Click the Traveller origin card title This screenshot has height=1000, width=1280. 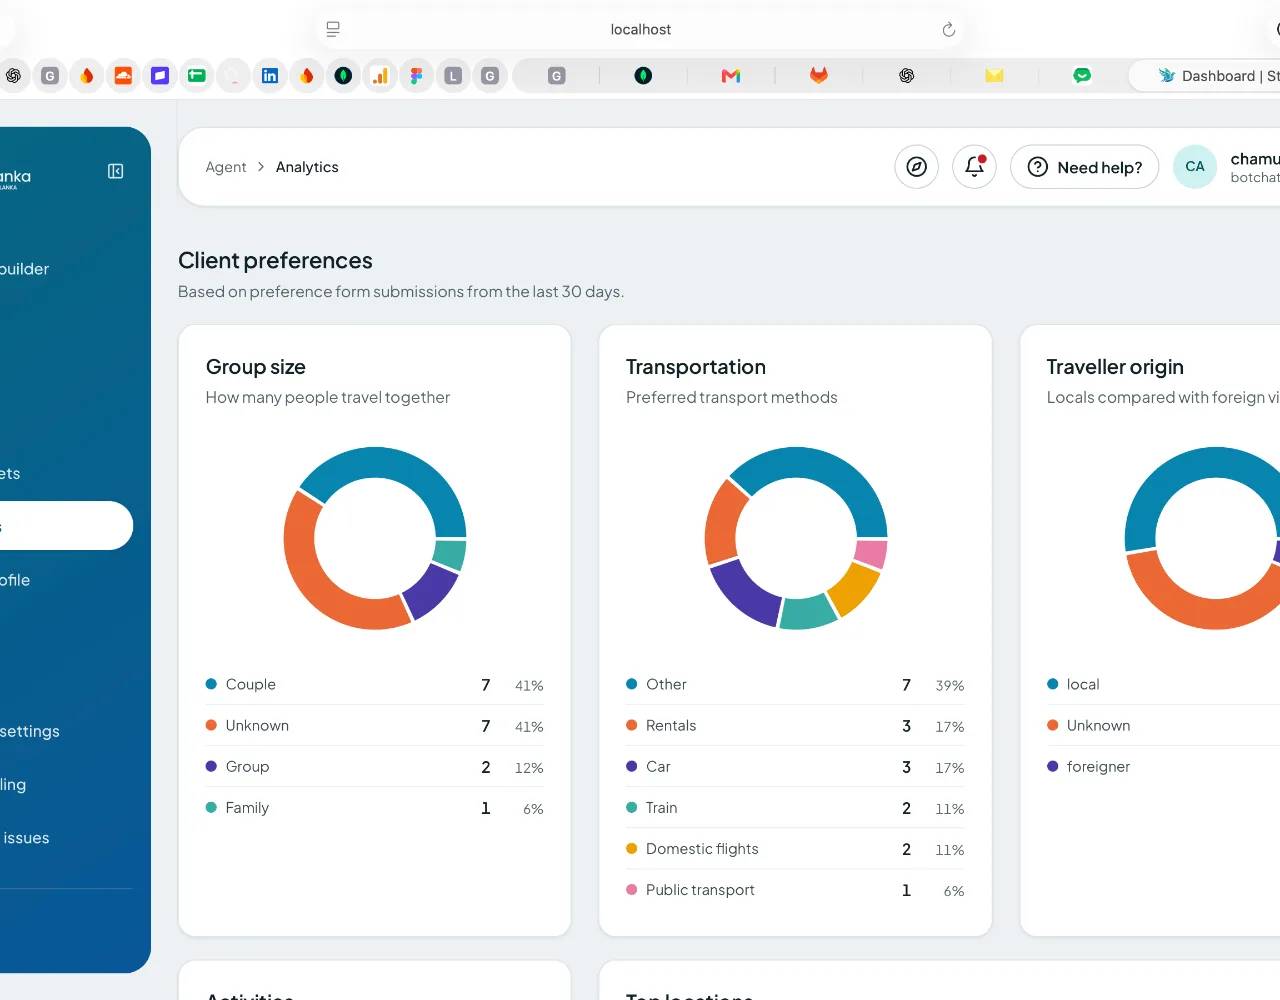click(1115, 367)
